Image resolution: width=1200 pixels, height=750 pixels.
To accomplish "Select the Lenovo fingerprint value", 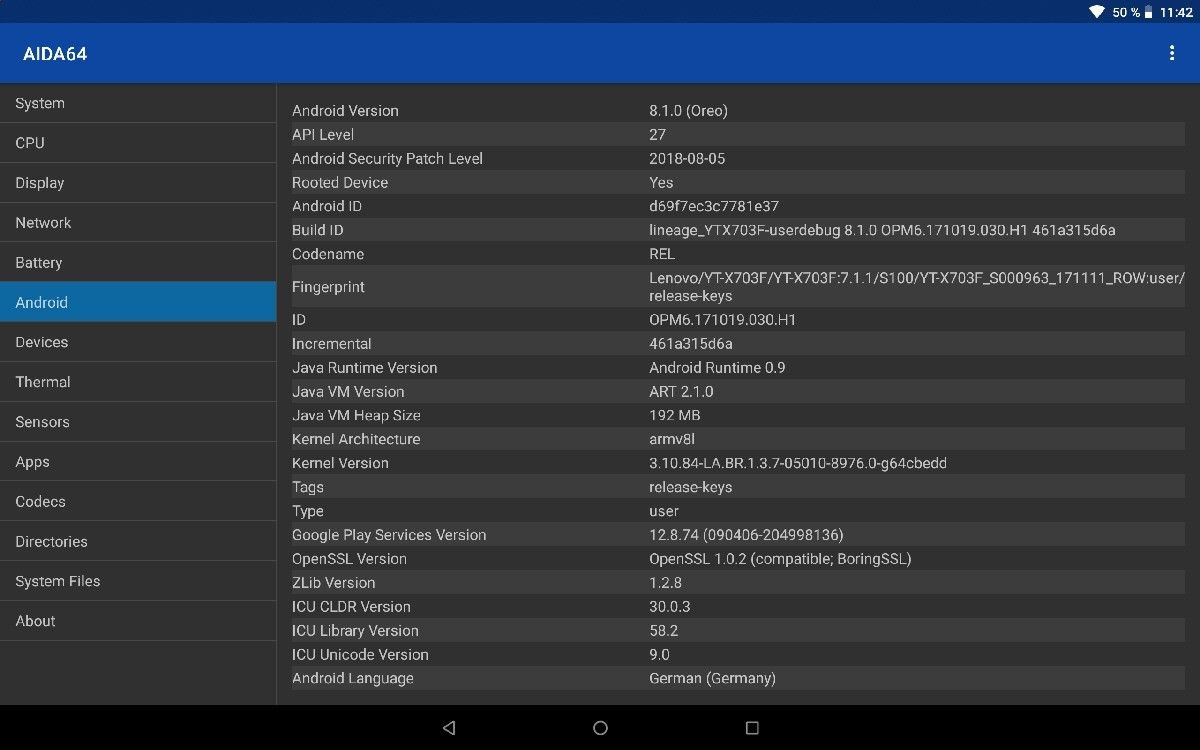I will pyautogui.click(x=917, y=287).
